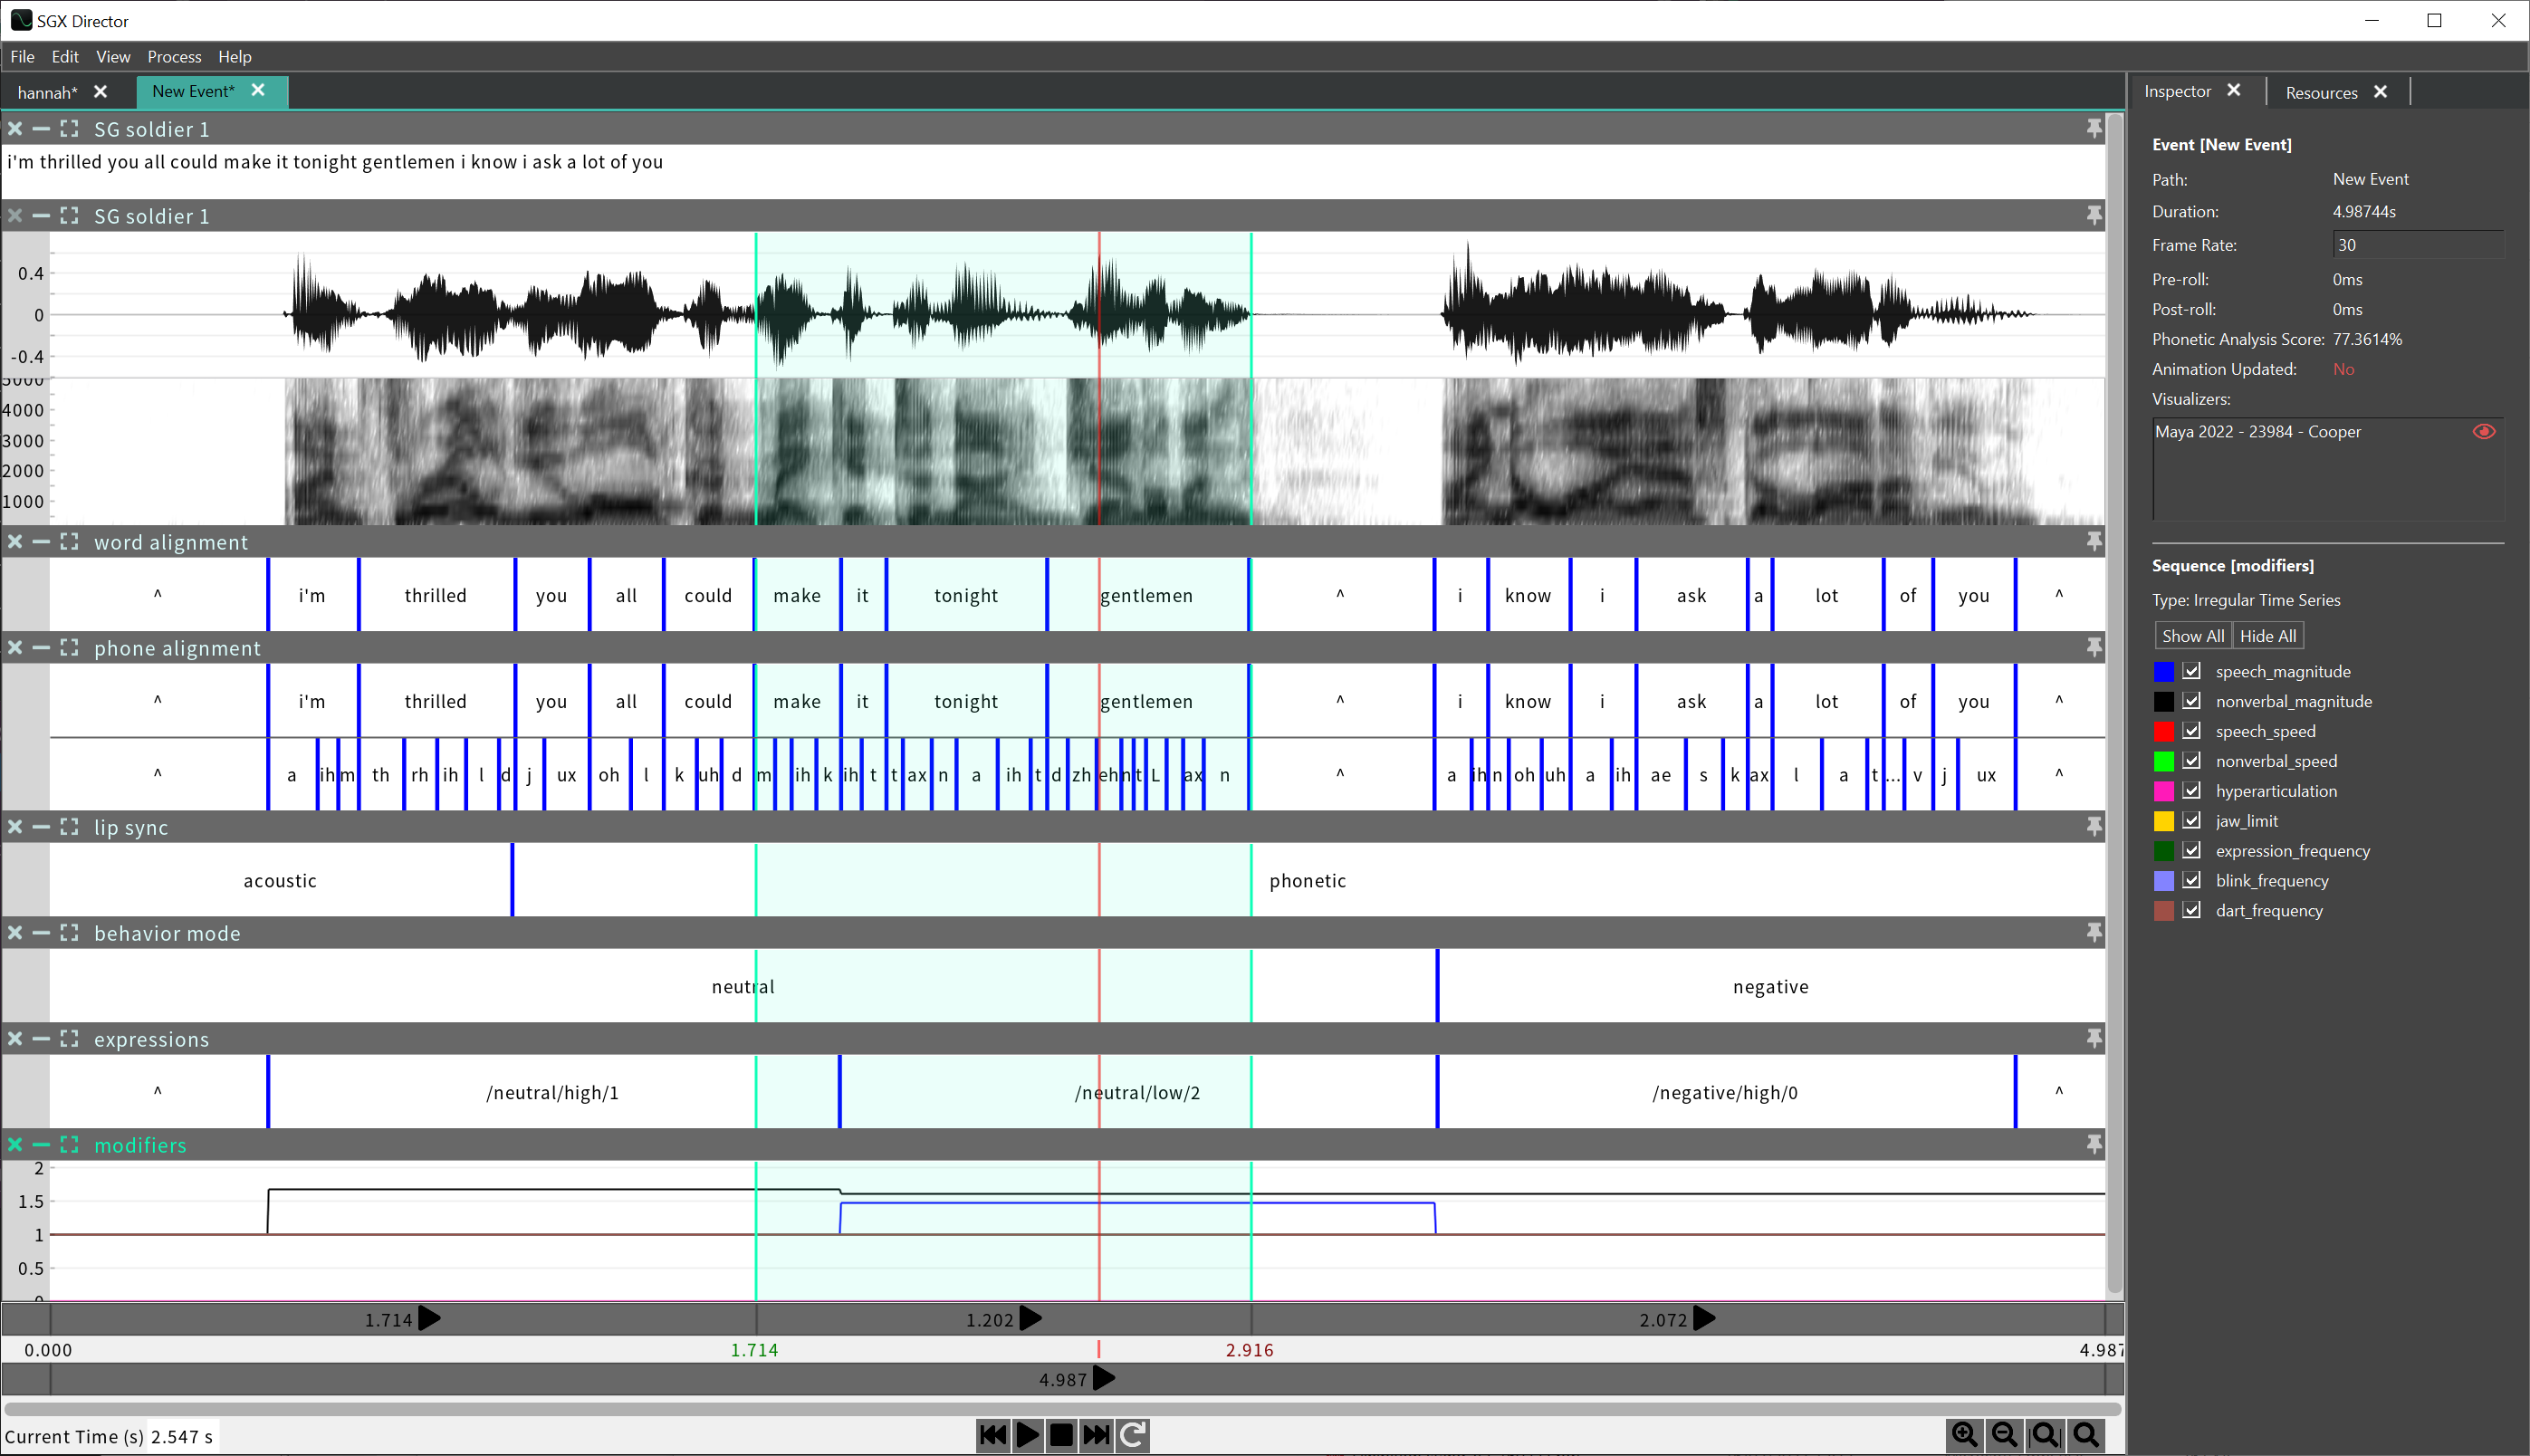Maximize the lip sync track view

click(69, 827)
